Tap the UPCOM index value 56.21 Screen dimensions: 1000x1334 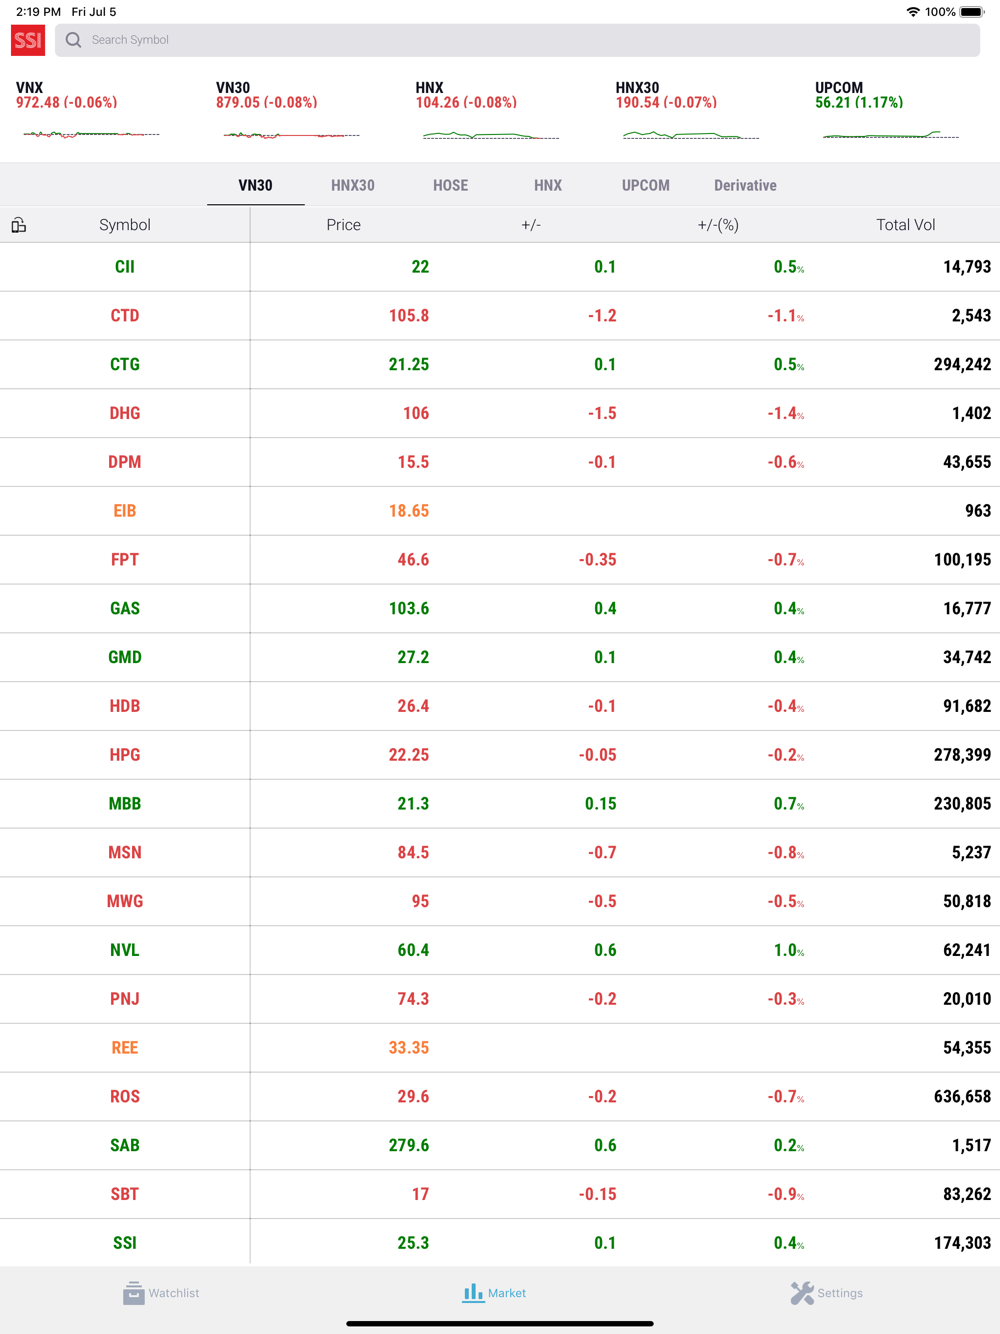click(x=832, y=103)
